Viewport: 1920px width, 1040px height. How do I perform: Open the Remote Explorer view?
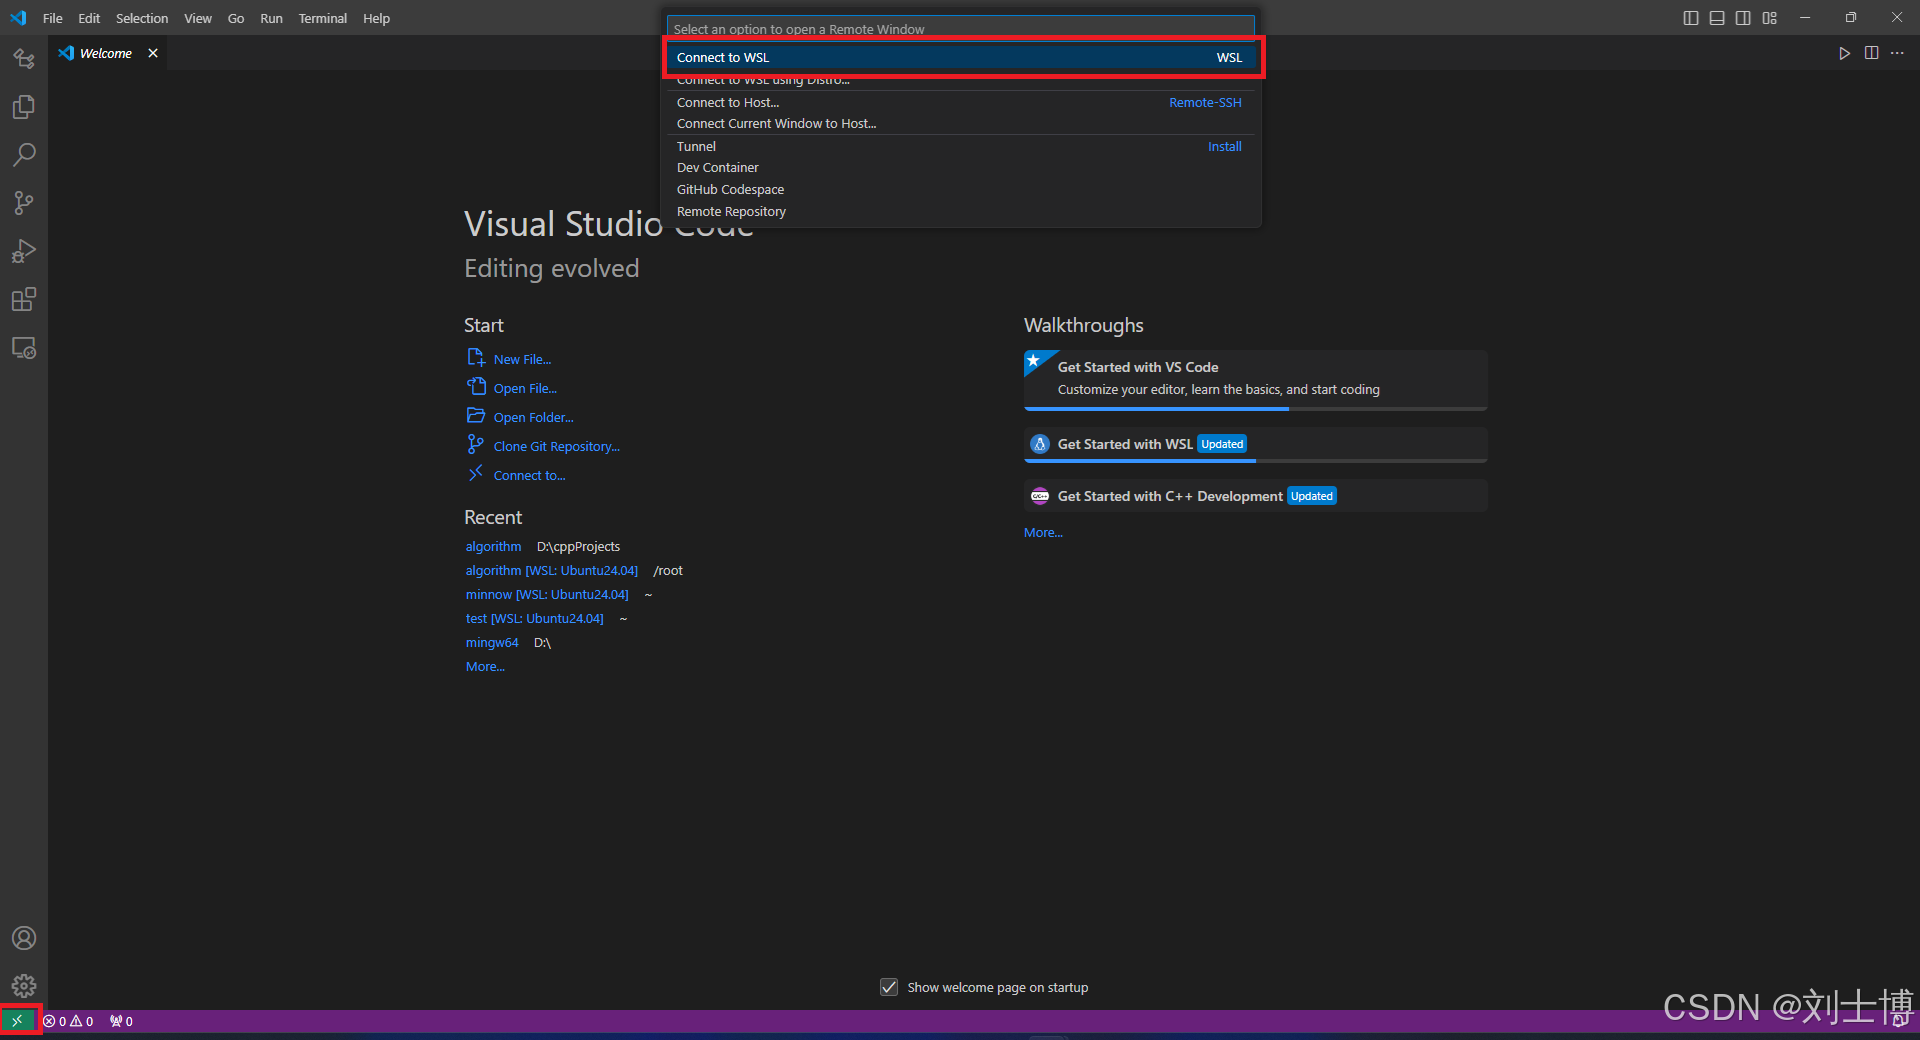[x=24, y=348]
